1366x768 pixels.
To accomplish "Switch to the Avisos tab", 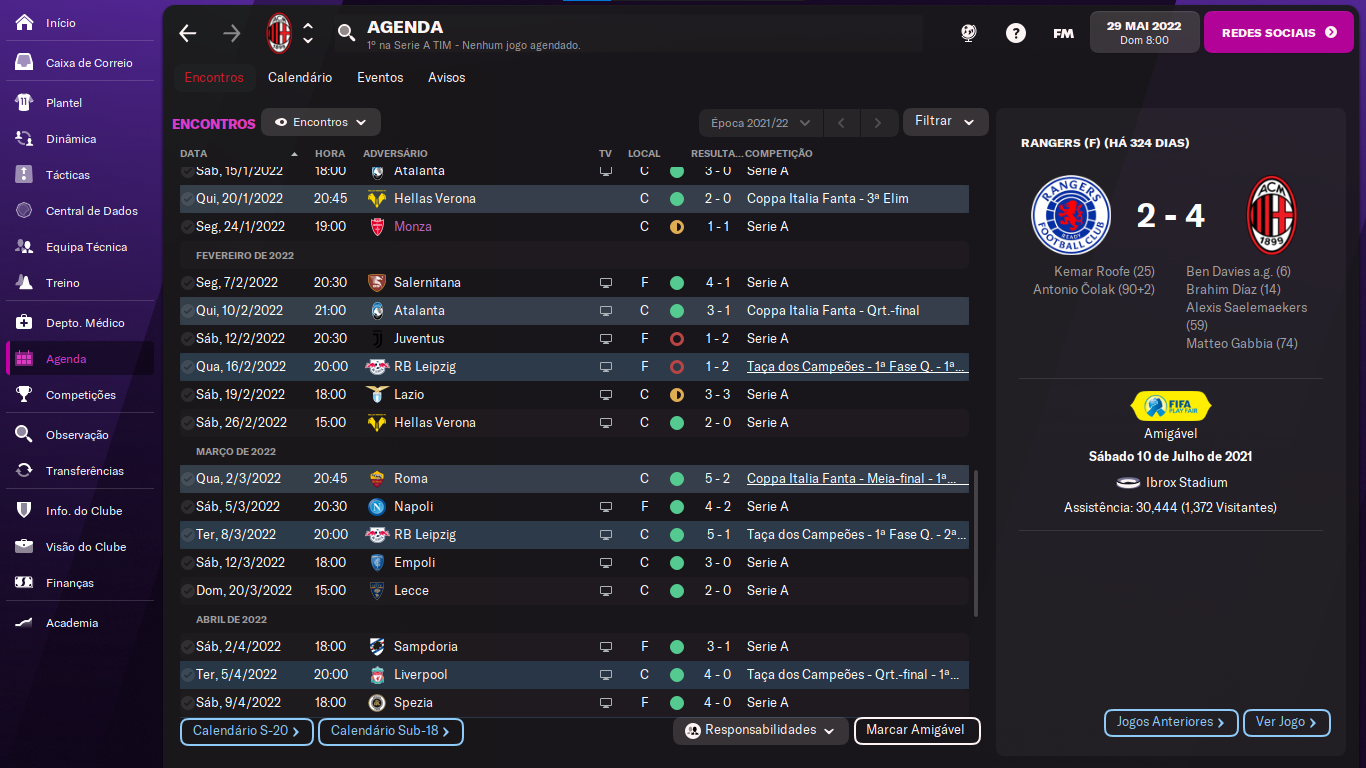I will (446, 77).
